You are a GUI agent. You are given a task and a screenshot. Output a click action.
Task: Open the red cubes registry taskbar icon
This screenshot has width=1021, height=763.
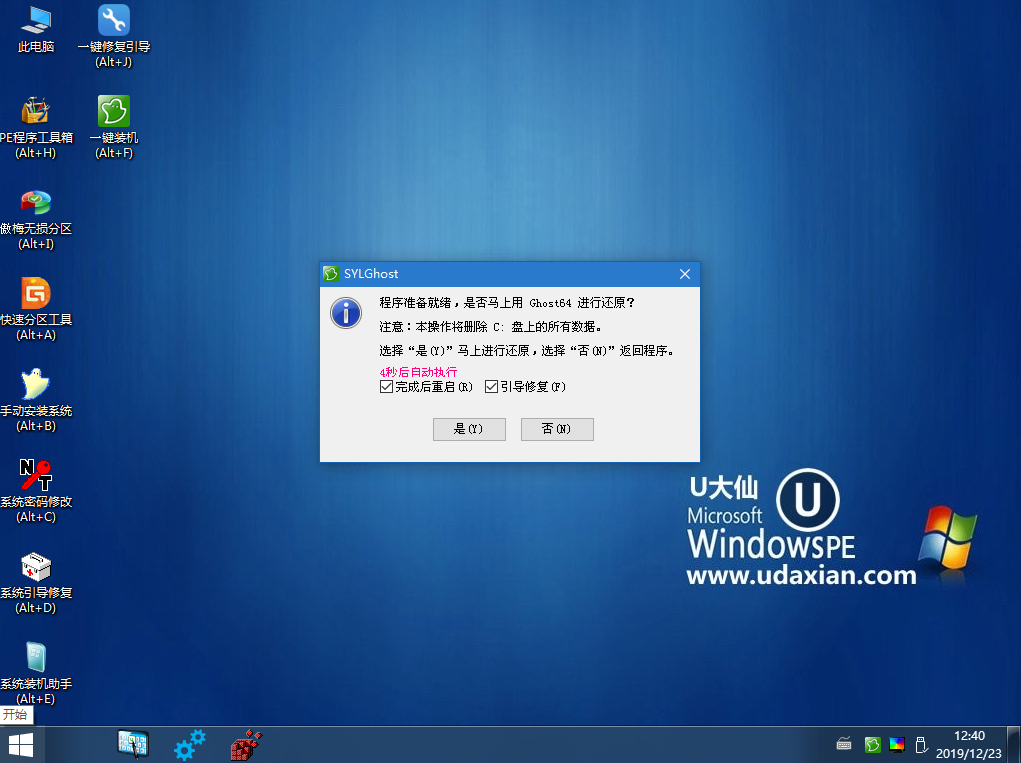pos(246,744)
